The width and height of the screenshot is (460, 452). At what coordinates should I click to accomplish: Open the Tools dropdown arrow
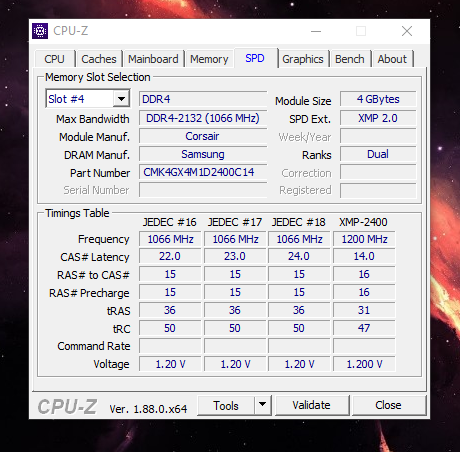(x=263, y=405)
